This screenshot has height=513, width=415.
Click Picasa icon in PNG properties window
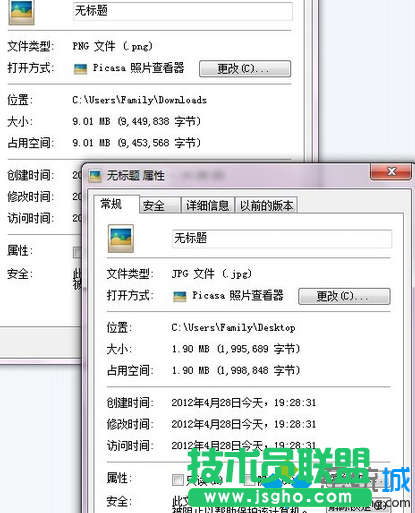80,69
